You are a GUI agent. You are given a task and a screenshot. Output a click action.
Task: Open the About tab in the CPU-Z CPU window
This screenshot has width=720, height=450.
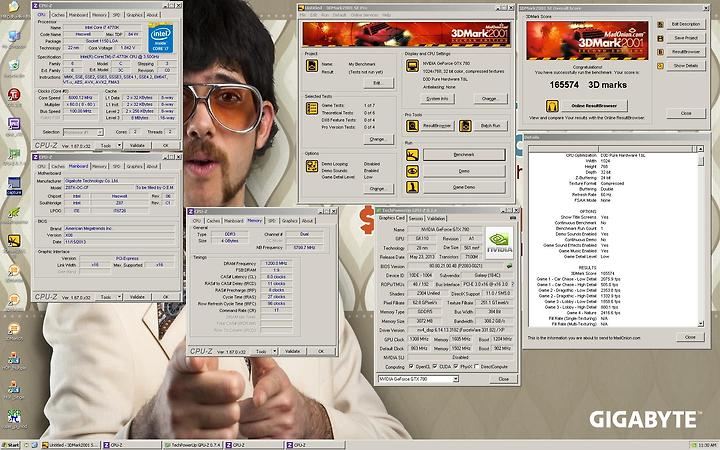152,15
